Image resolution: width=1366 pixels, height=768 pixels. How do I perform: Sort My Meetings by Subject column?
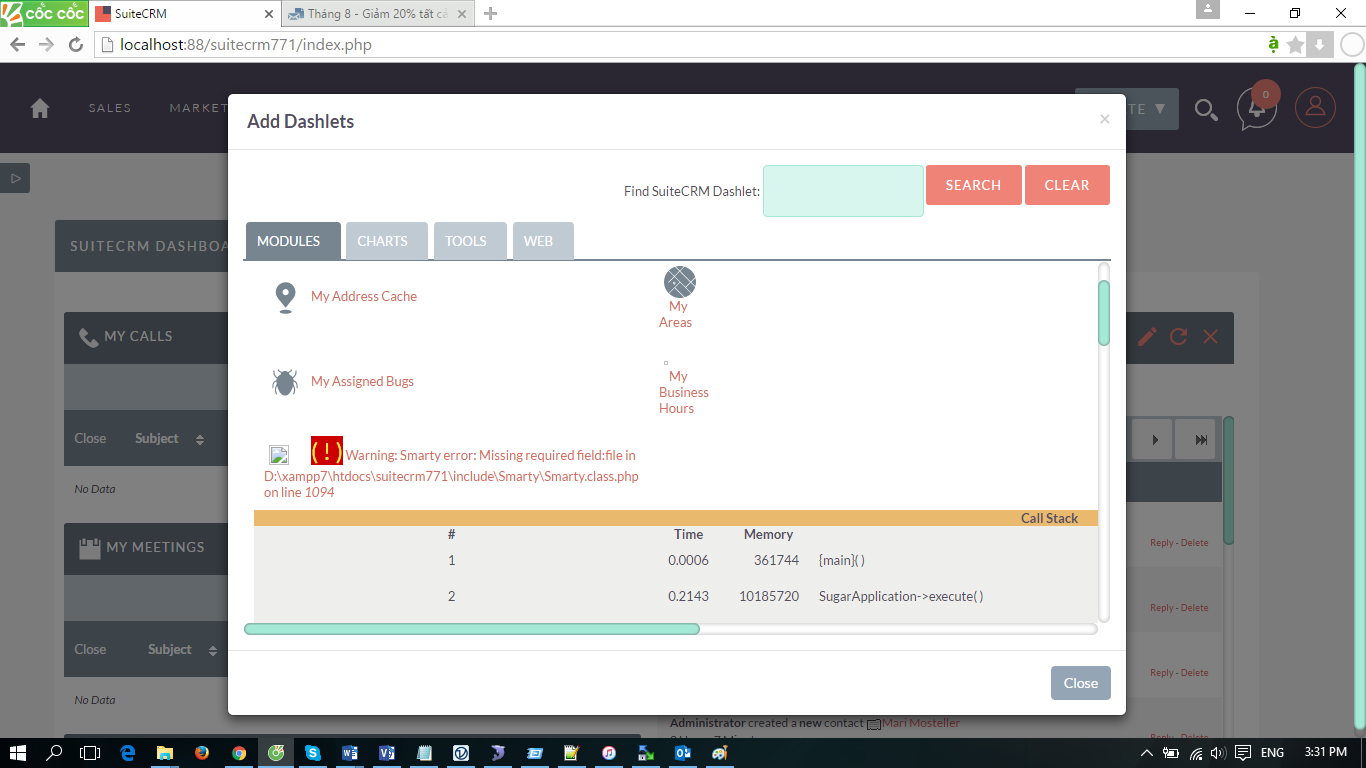pyautogui.click(x=170, y=650)
